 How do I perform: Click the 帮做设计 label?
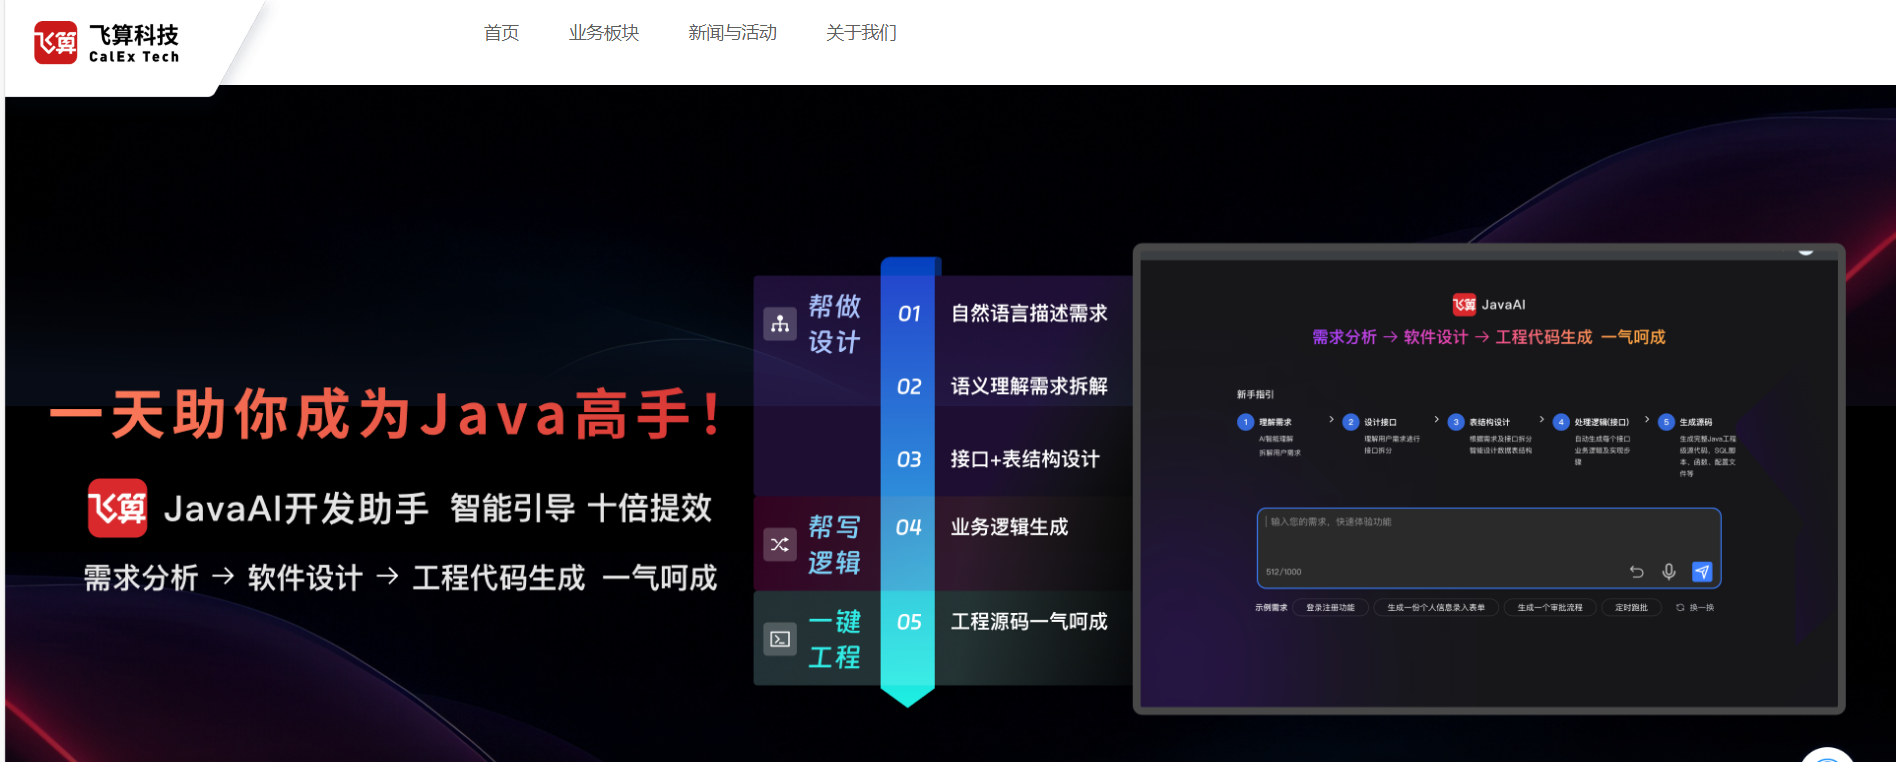834,324
